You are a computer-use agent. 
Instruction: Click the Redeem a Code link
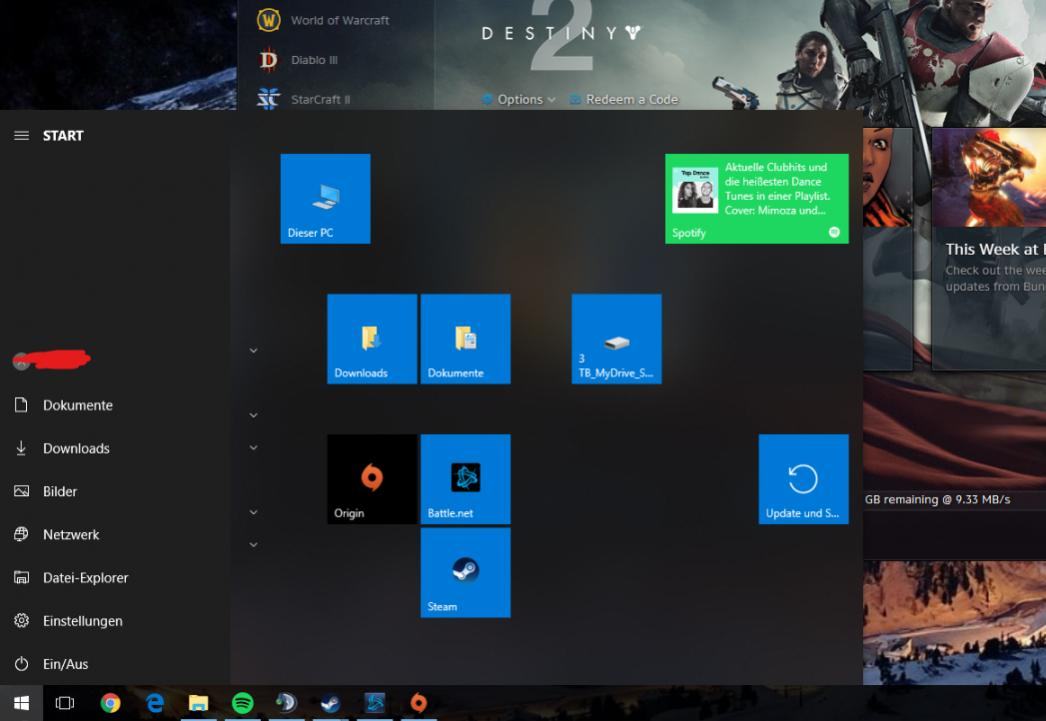(630, 100)
